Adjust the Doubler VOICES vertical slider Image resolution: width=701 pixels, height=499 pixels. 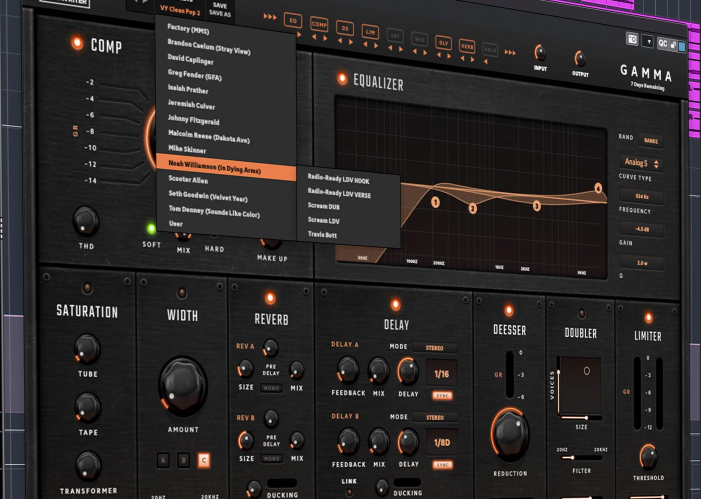559,385
